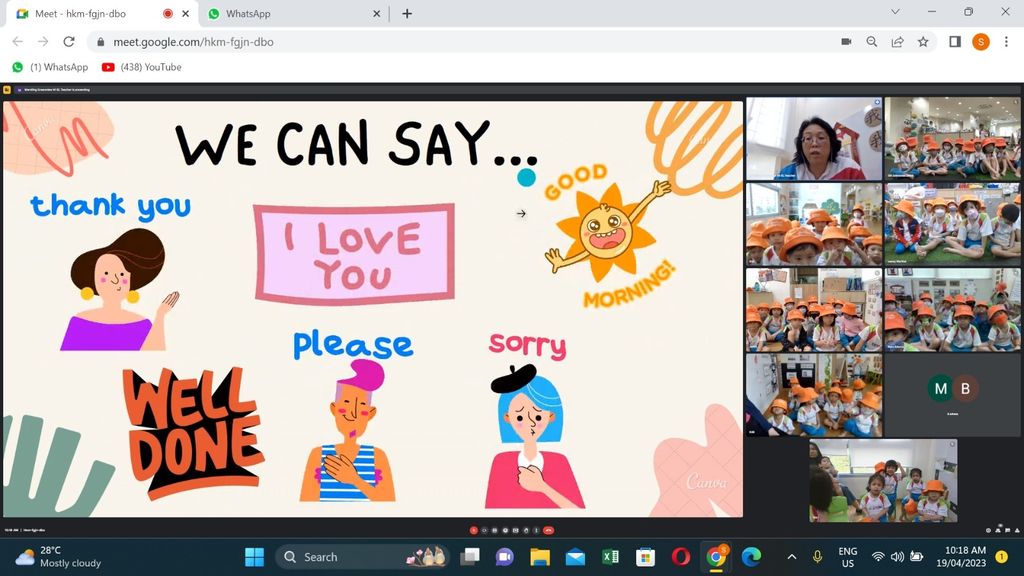Open the Mail app on taskbar
1024x576 pixels.
pos(575,557)
